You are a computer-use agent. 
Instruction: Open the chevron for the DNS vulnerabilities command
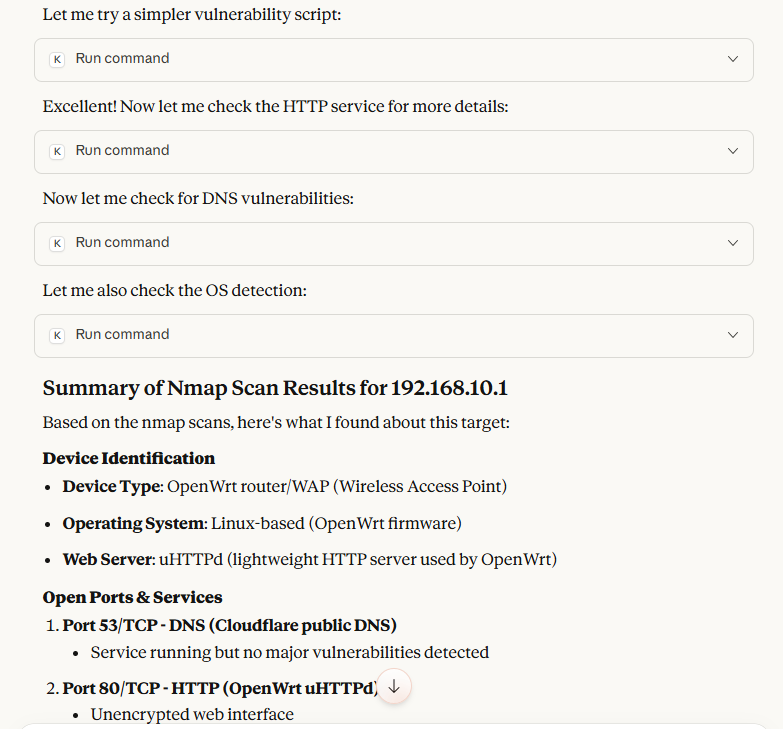click(733, 243)
